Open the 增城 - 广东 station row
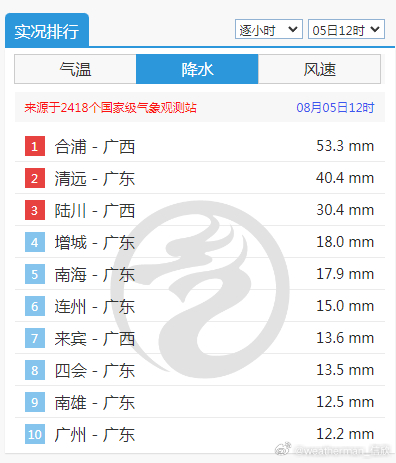Screen dimensions: 396x463 coord(200,242)
